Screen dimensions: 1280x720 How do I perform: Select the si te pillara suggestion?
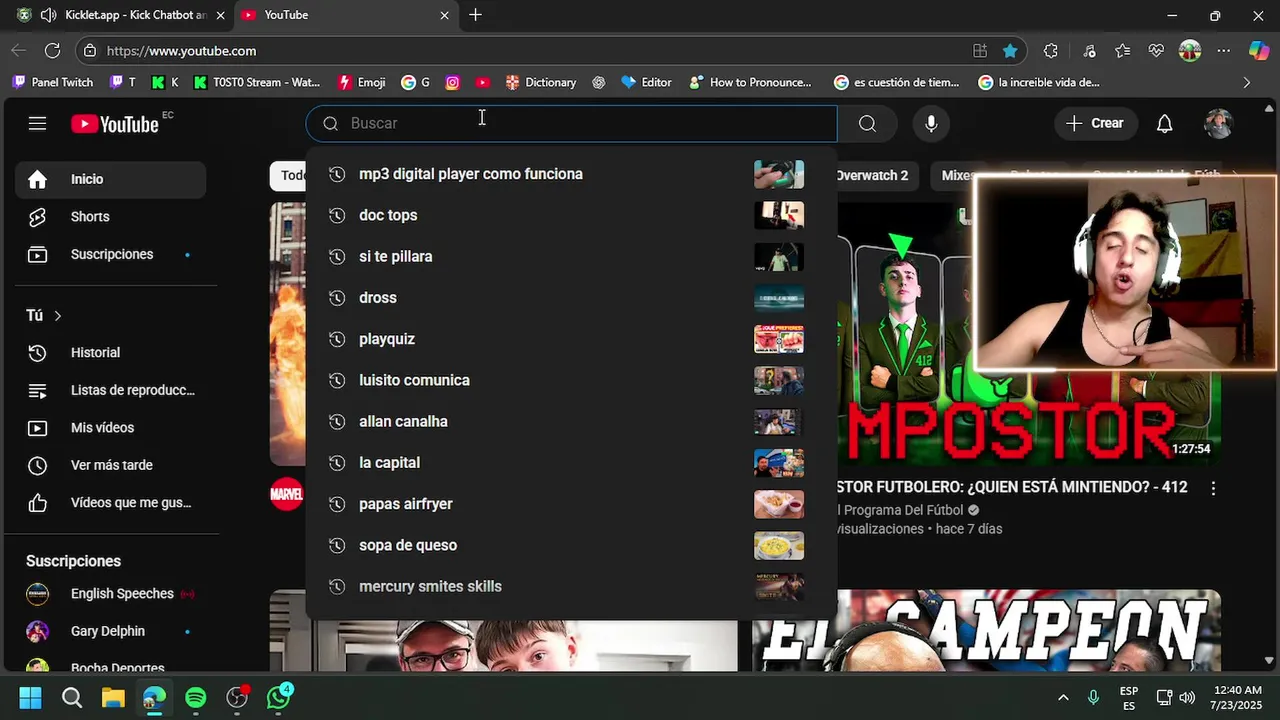(x=571, y=256)
